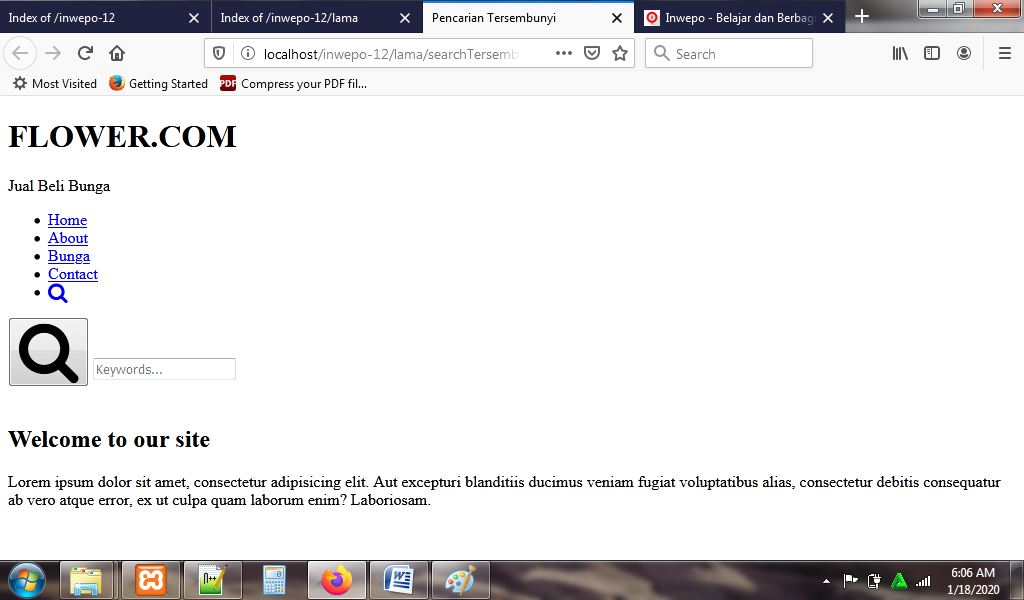
Task: Click green A tray icon
Action: coord(899,580)
